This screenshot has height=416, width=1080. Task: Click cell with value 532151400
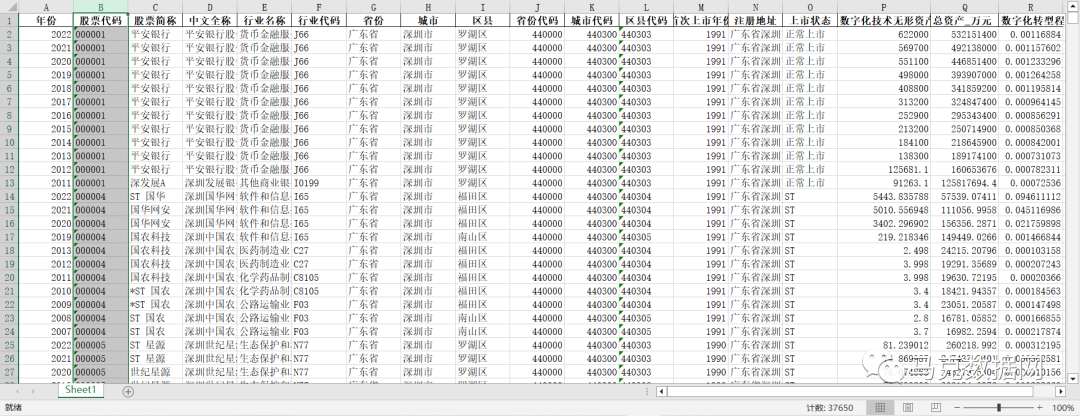pyautogui.click(x=964, y=34)
